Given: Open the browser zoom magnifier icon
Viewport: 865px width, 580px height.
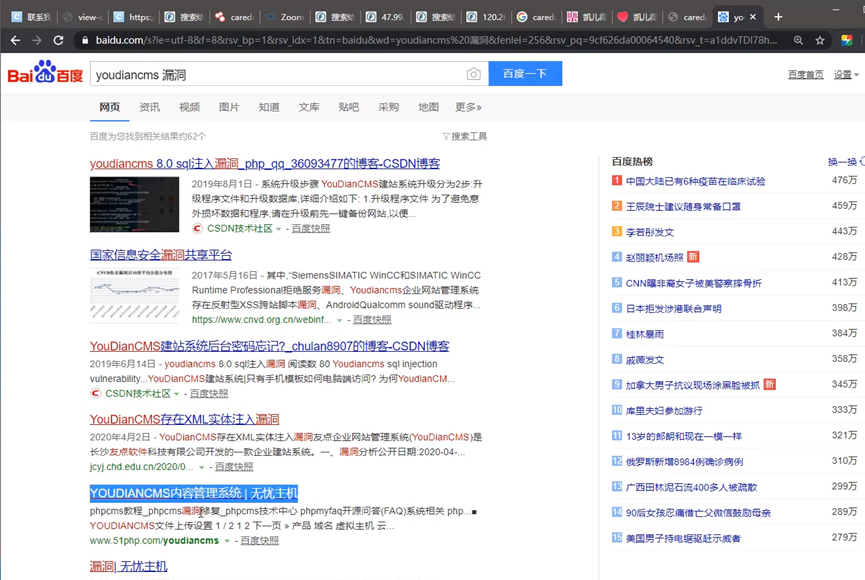Looking at the screenshot, I should tap(798, 40).
